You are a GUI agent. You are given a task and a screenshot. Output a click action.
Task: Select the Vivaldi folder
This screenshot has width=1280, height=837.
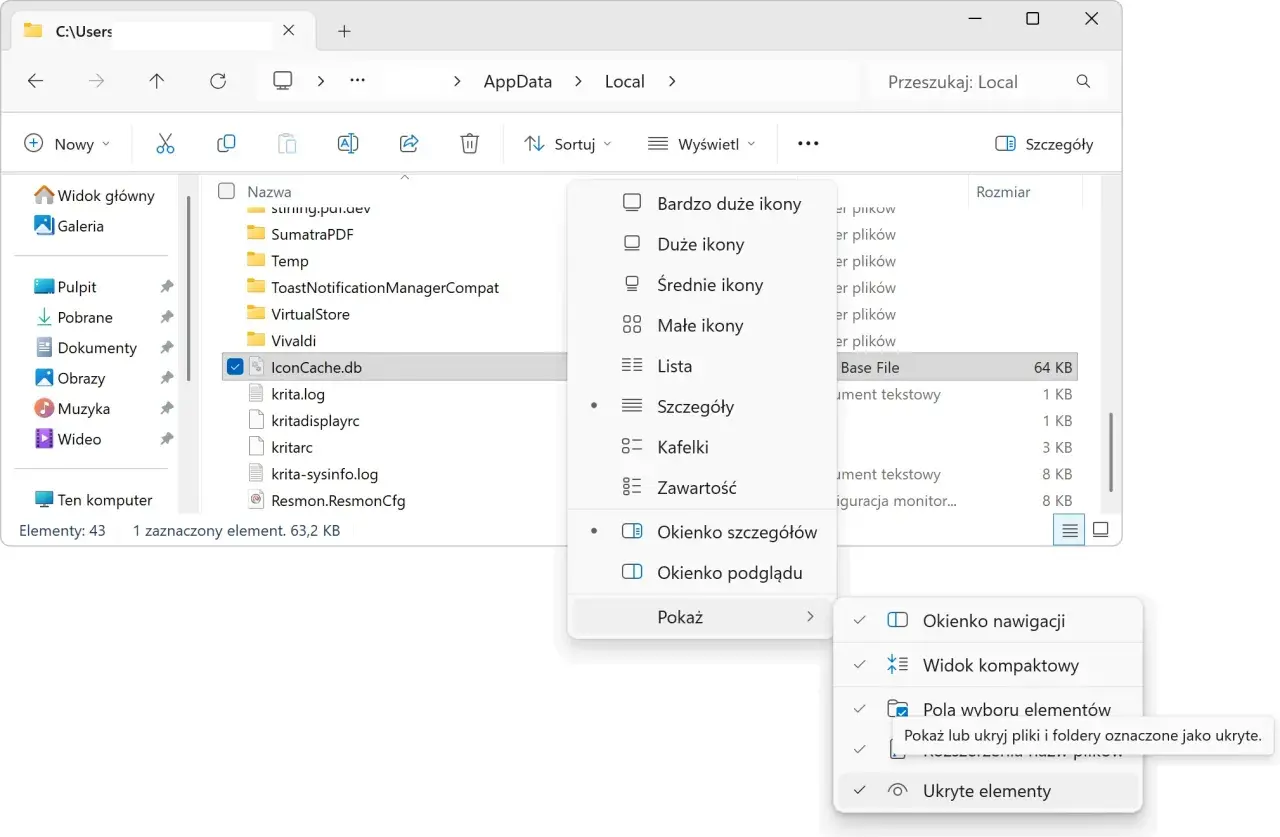coord(293,340)
